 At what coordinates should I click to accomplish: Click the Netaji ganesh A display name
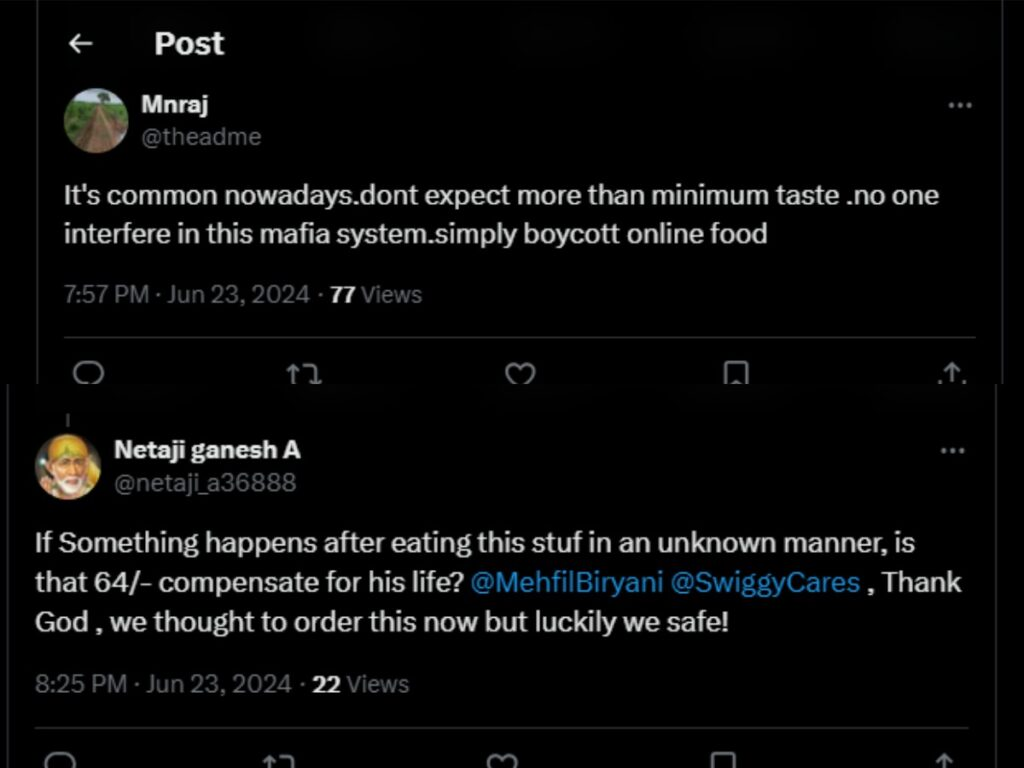coord(207,450)
